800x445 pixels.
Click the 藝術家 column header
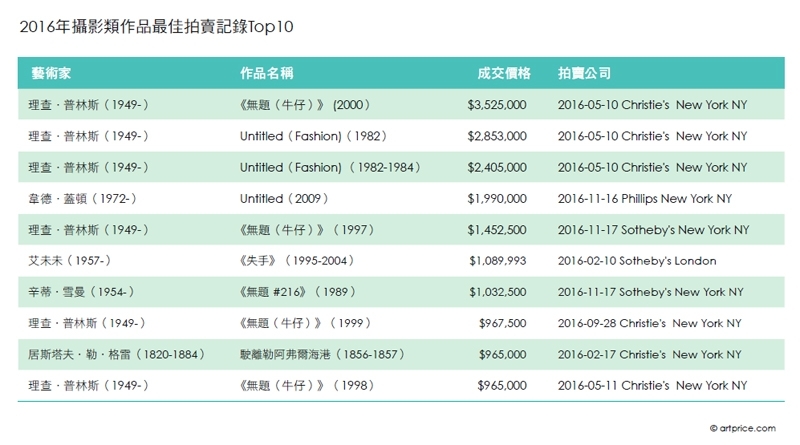(x=51, y=73)
